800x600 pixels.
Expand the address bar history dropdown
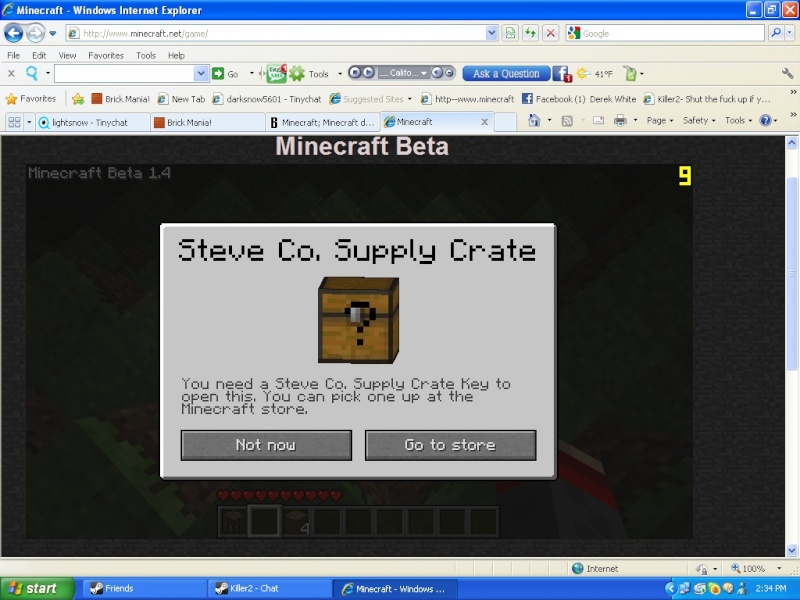tap(491, 34)
